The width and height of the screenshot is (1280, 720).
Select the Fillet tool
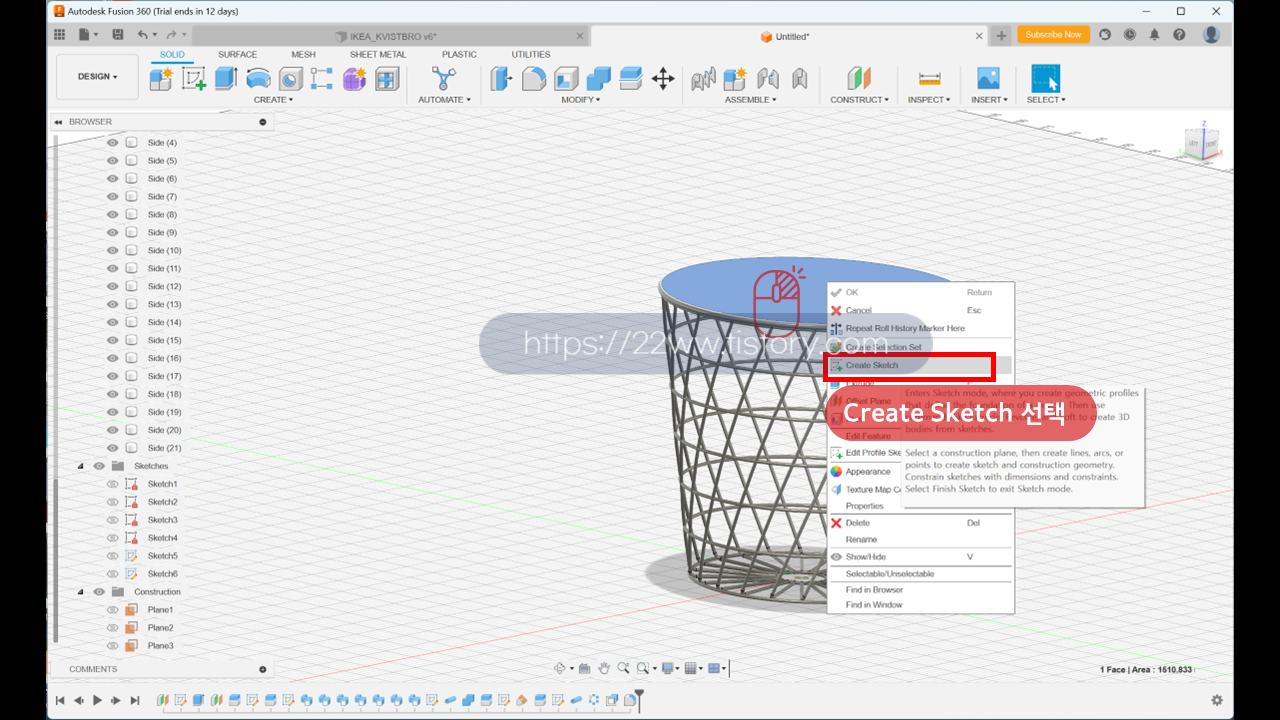pyautogui.click(x=534, y=78)
